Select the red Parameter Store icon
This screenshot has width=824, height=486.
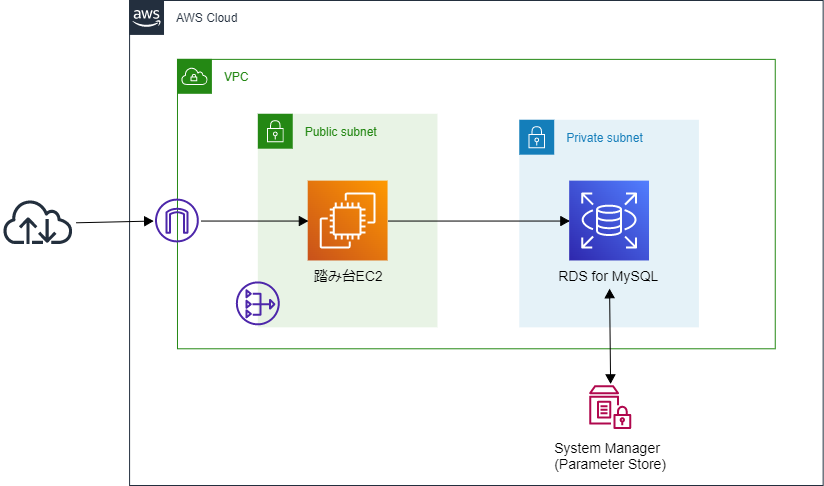coord(609,408)
